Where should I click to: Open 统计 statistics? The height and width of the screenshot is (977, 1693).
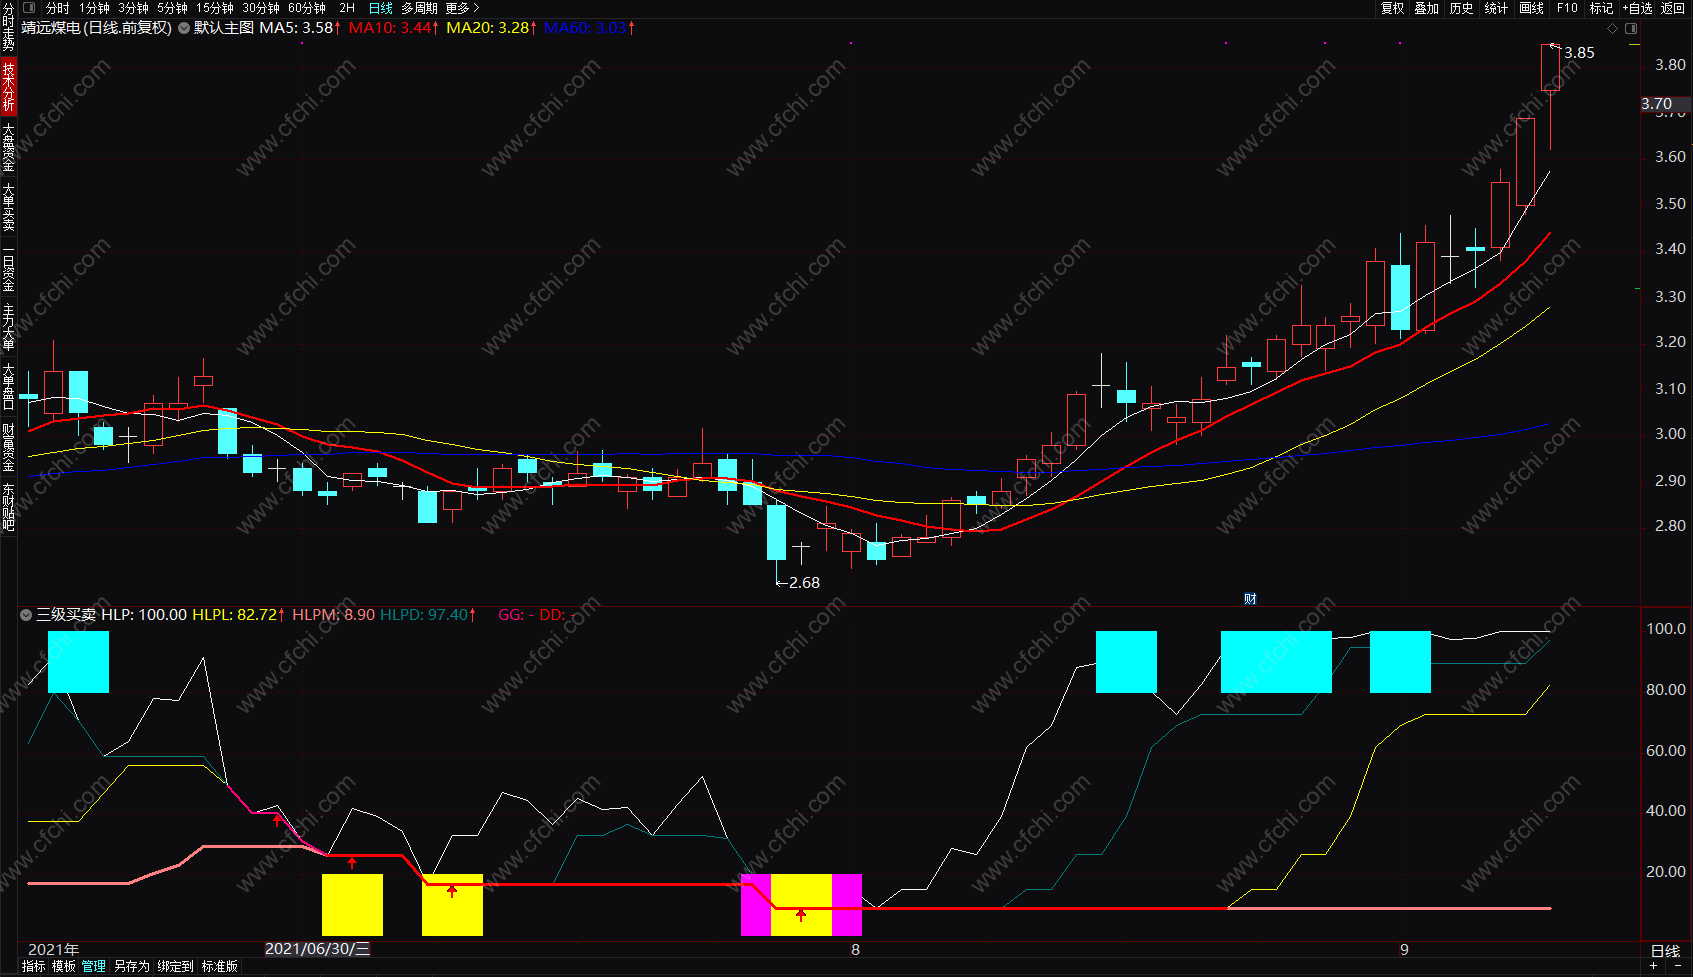pos(1496,8)
